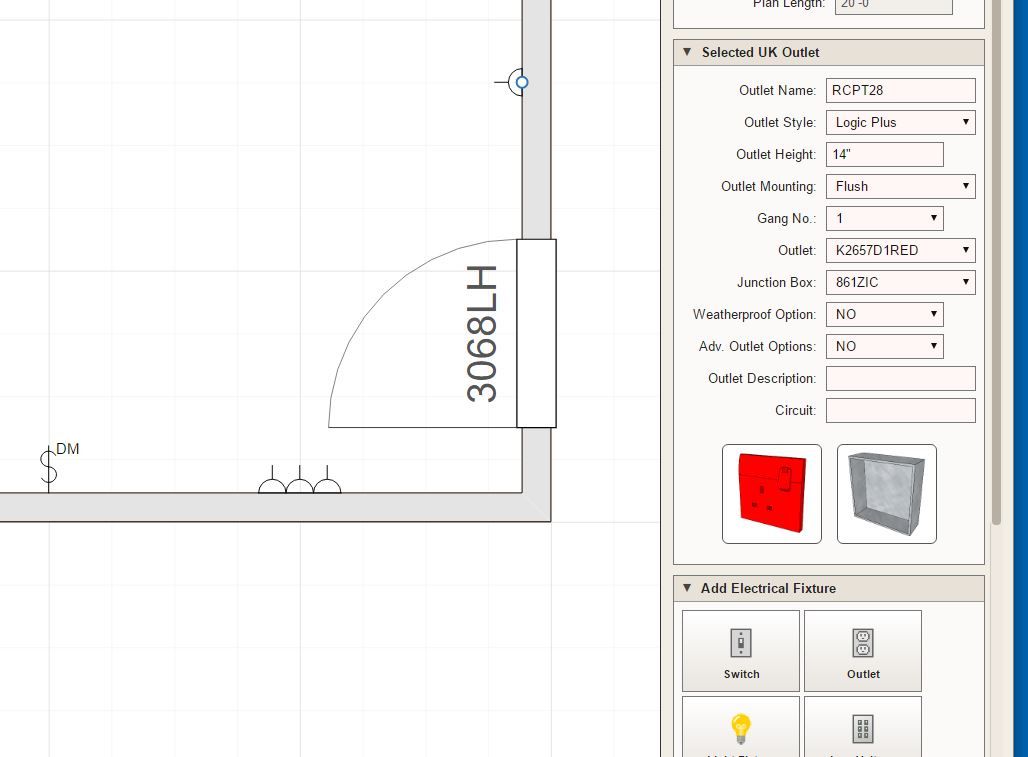Open the Junction Box dropdown

pos(901,282)
